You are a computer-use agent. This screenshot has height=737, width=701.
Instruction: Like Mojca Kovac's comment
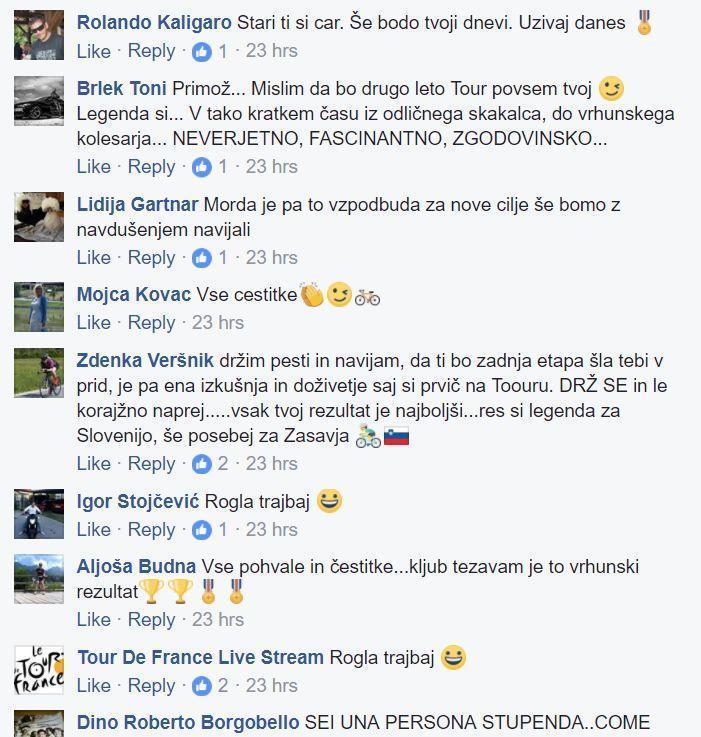[94, 323]
